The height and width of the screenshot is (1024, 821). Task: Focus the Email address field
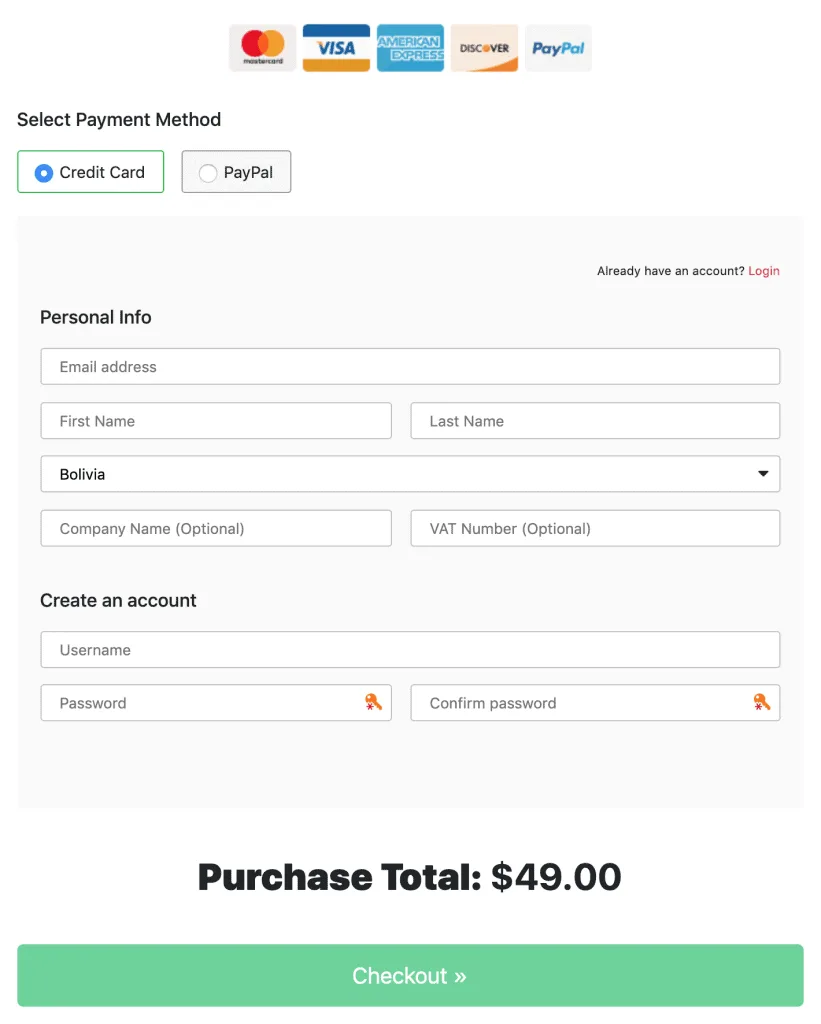point(410,367)
